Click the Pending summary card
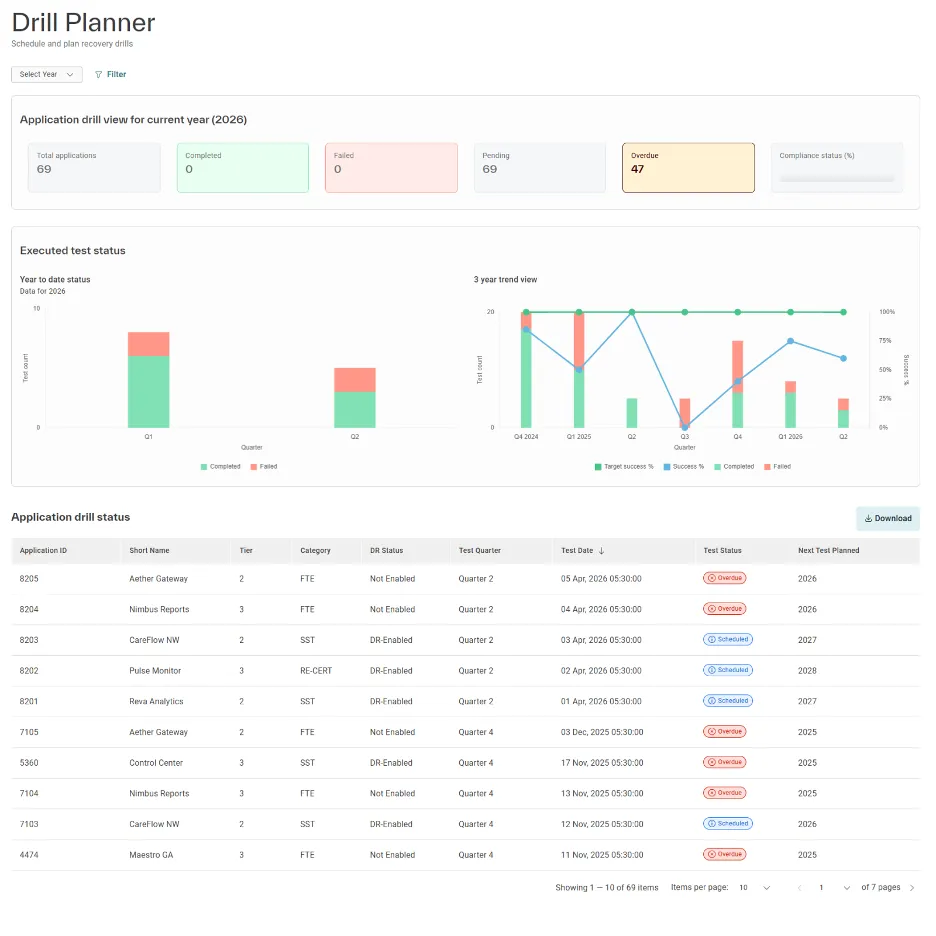Viewport: 936px width, 936px height. coord(540,168)
